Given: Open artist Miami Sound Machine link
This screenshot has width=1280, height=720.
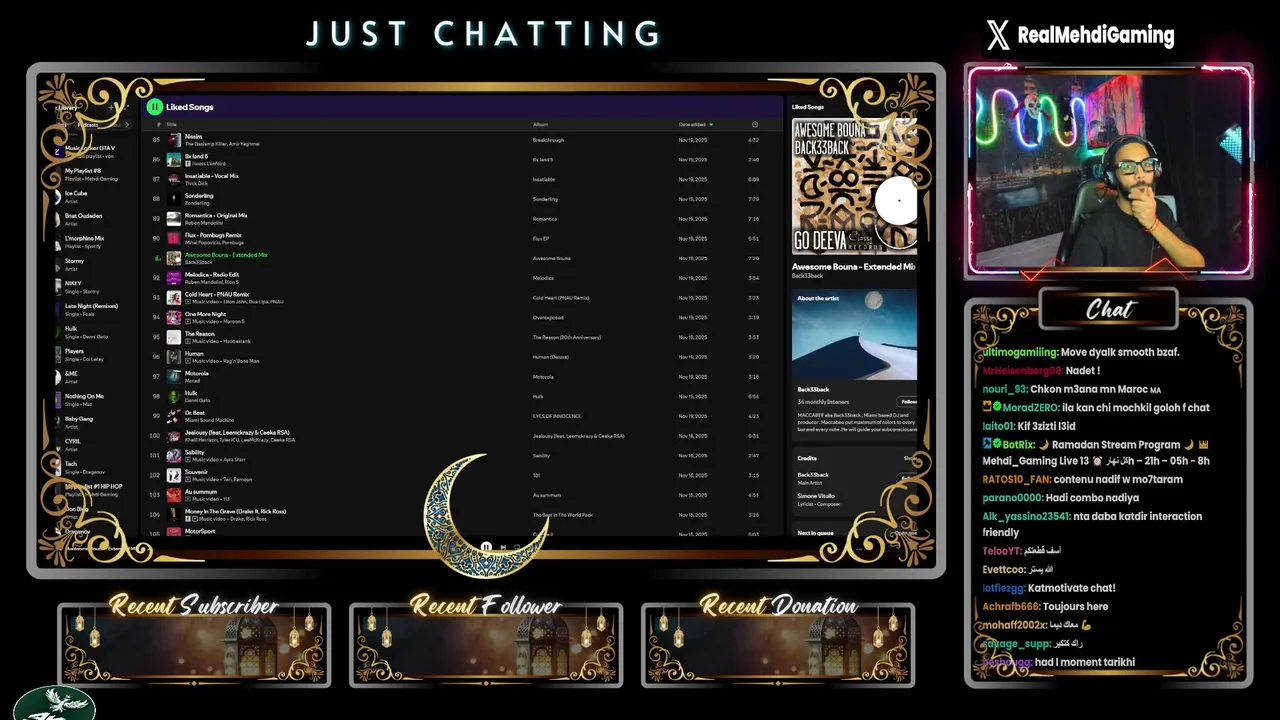Looking at the screenshot, I should pos(210,420).
